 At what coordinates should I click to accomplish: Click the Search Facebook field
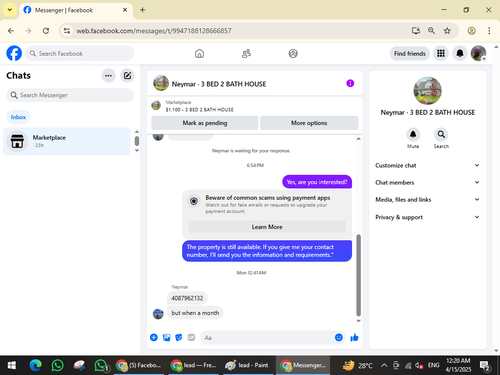[80, 53]
